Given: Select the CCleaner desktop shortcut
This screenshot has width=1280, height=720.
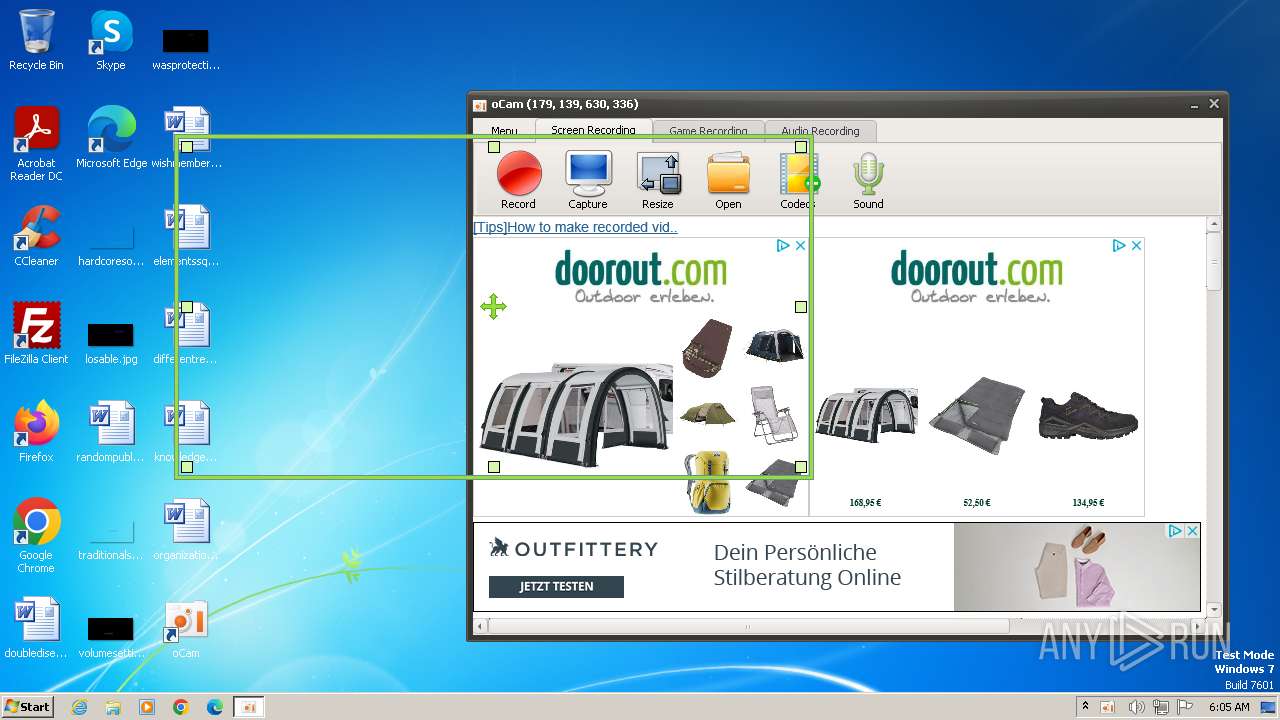Looking at the screenshot, I should point(36,237).
